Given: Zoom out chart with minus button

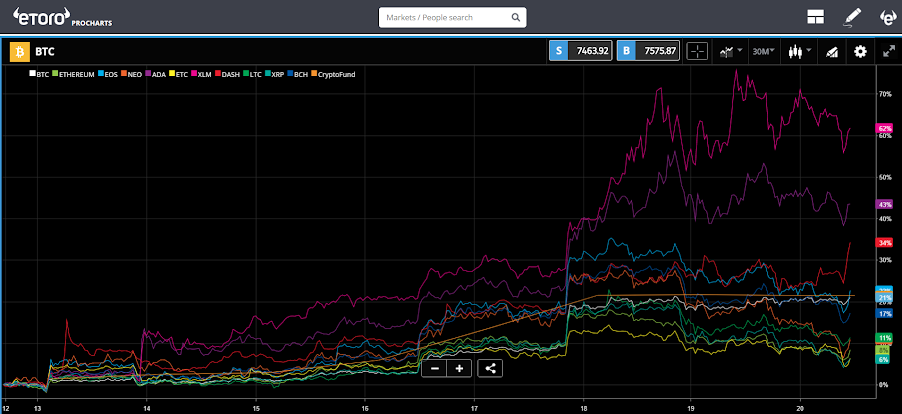Looking at the screenshot, I should pyautogui.click(x=435, y=369).
